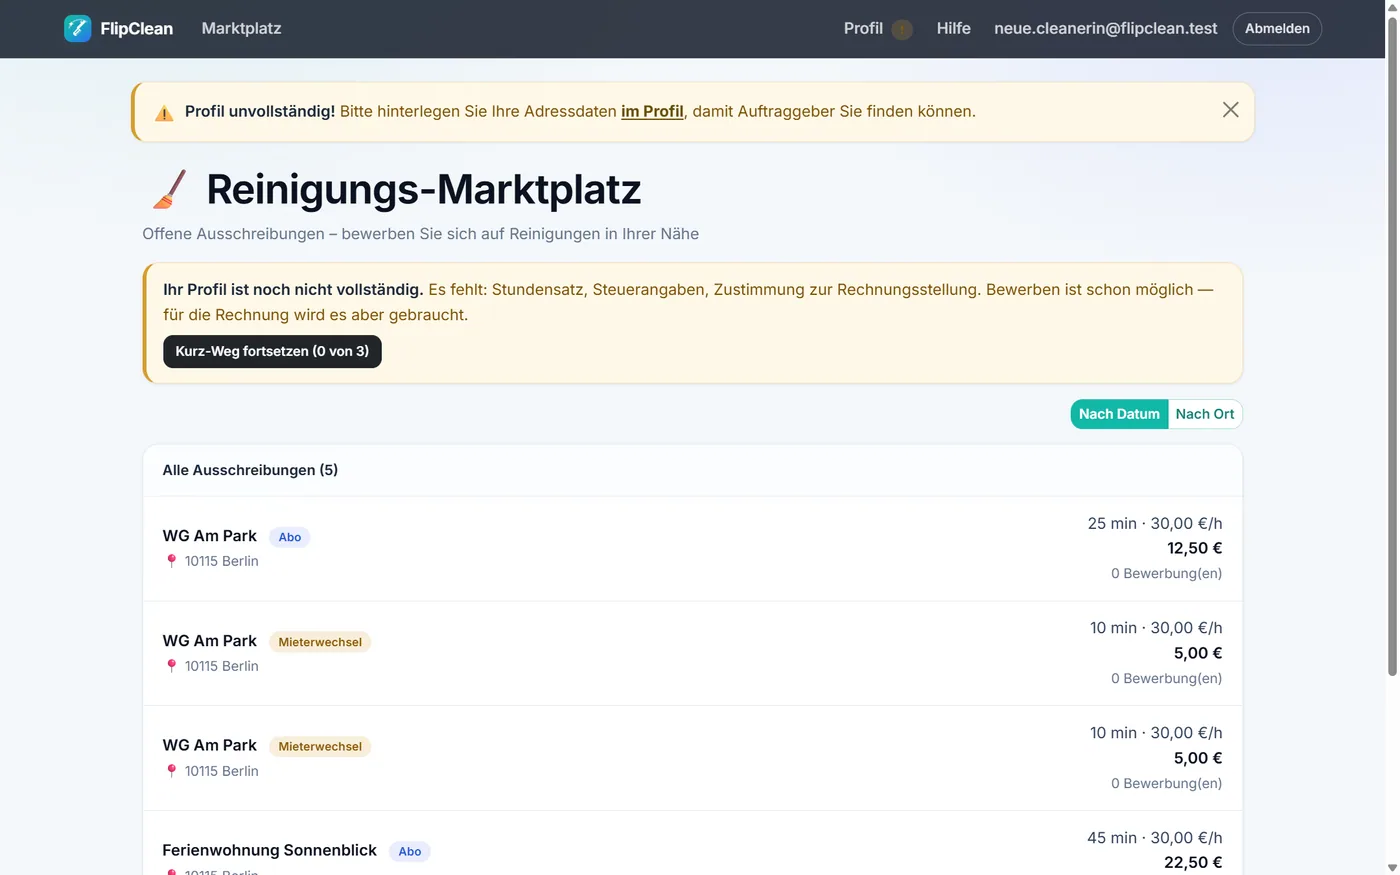
Task: Click the page's vertical scrollbar
Action: (x=1392, y=345)
